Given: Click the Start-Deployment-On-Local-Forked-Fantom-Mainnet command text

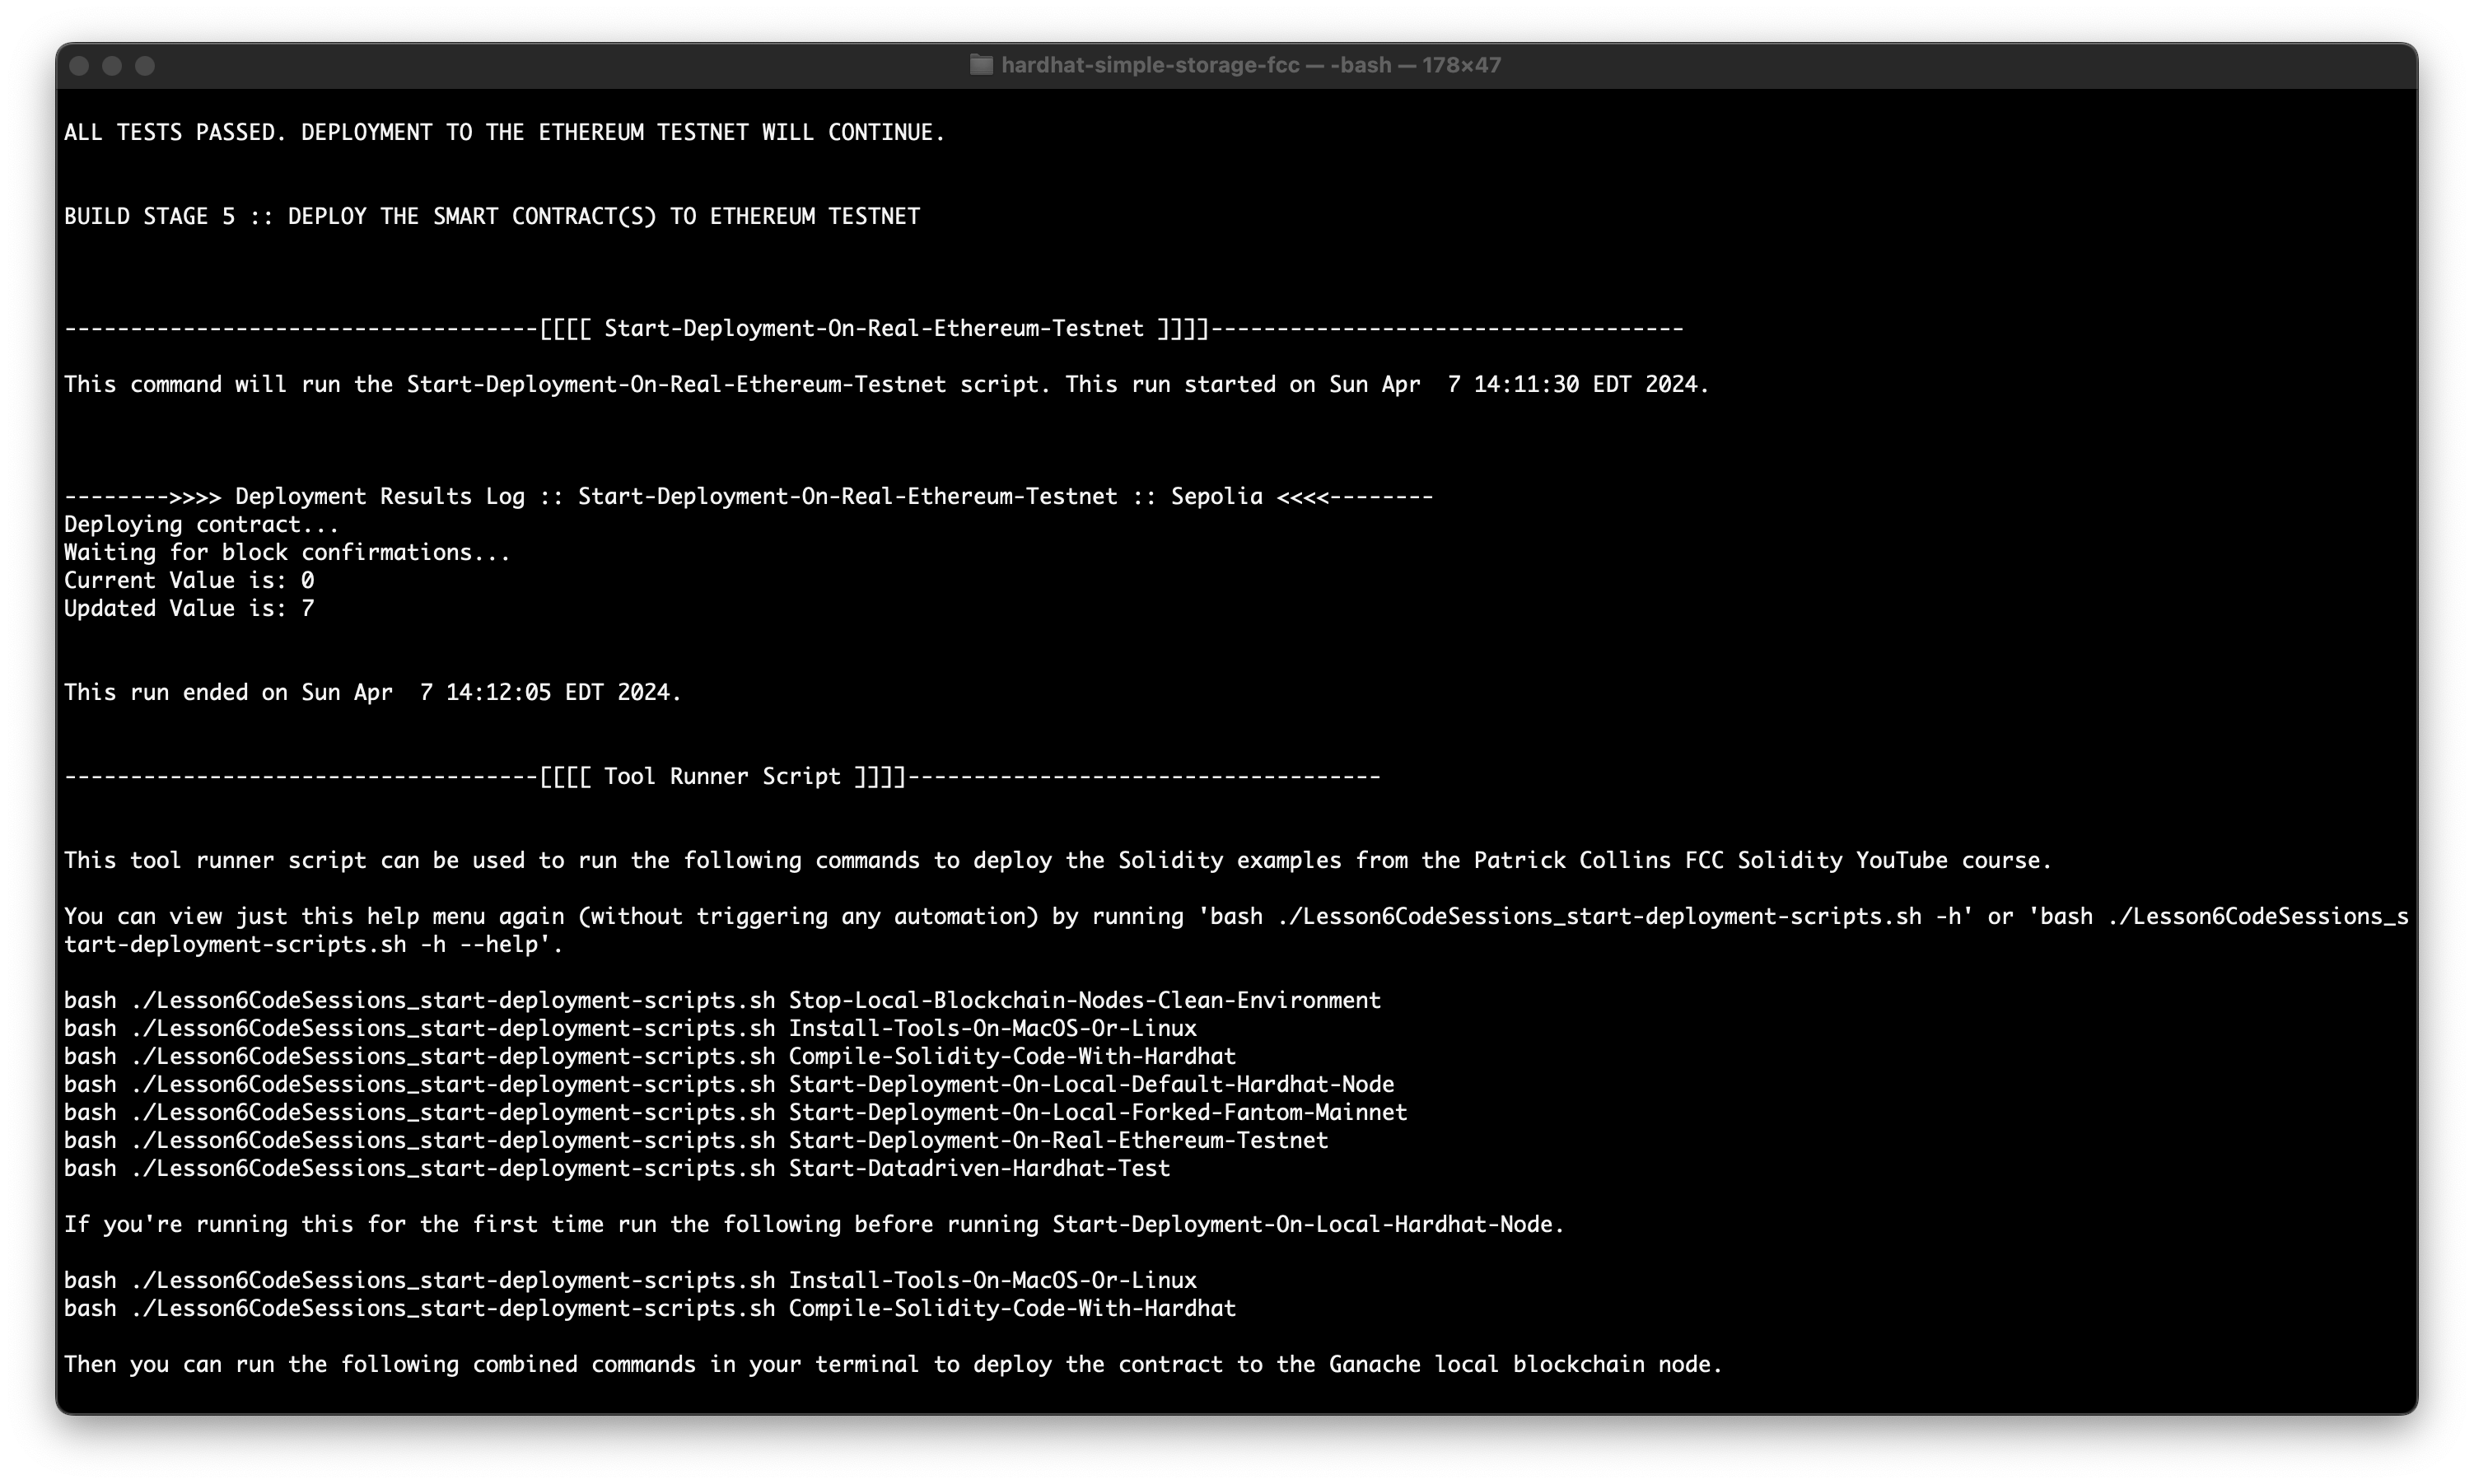Looking at the screenshot, I should point(1097,1113).
